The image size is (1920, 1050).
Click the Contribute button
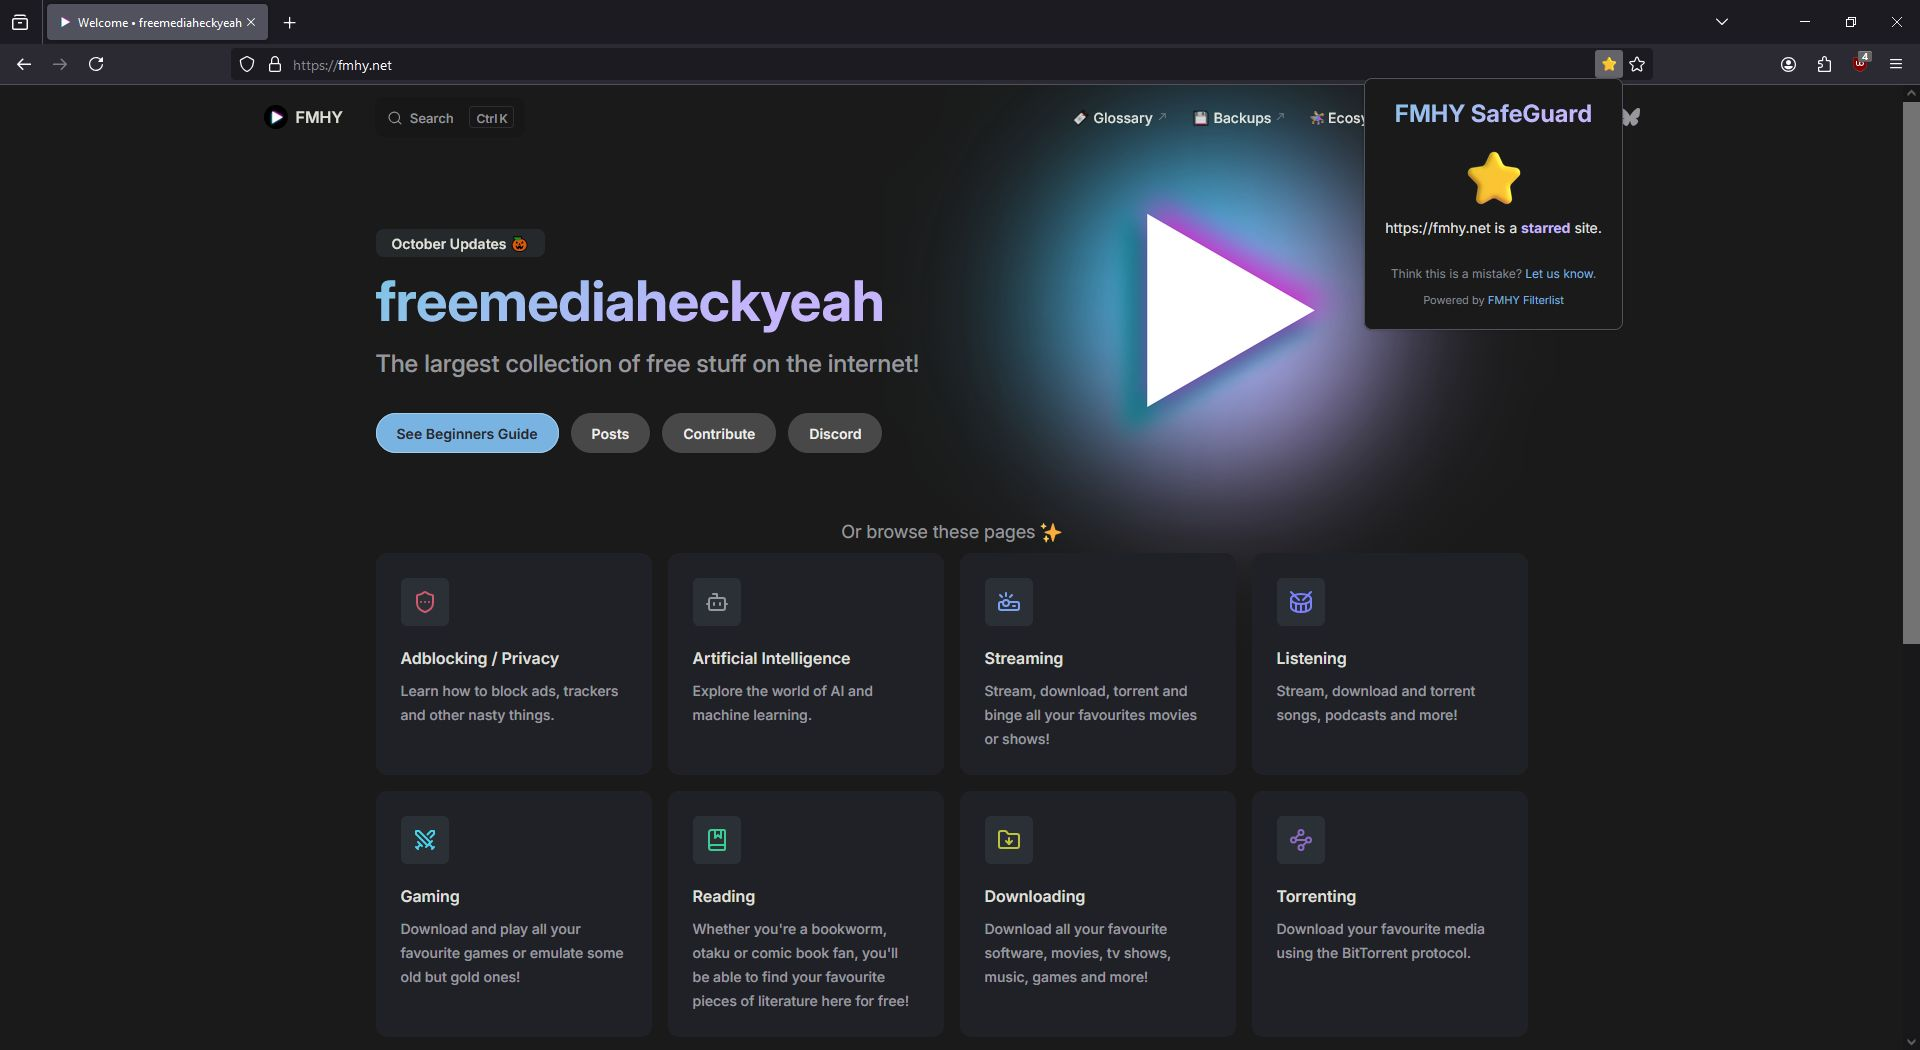point(719,433)
